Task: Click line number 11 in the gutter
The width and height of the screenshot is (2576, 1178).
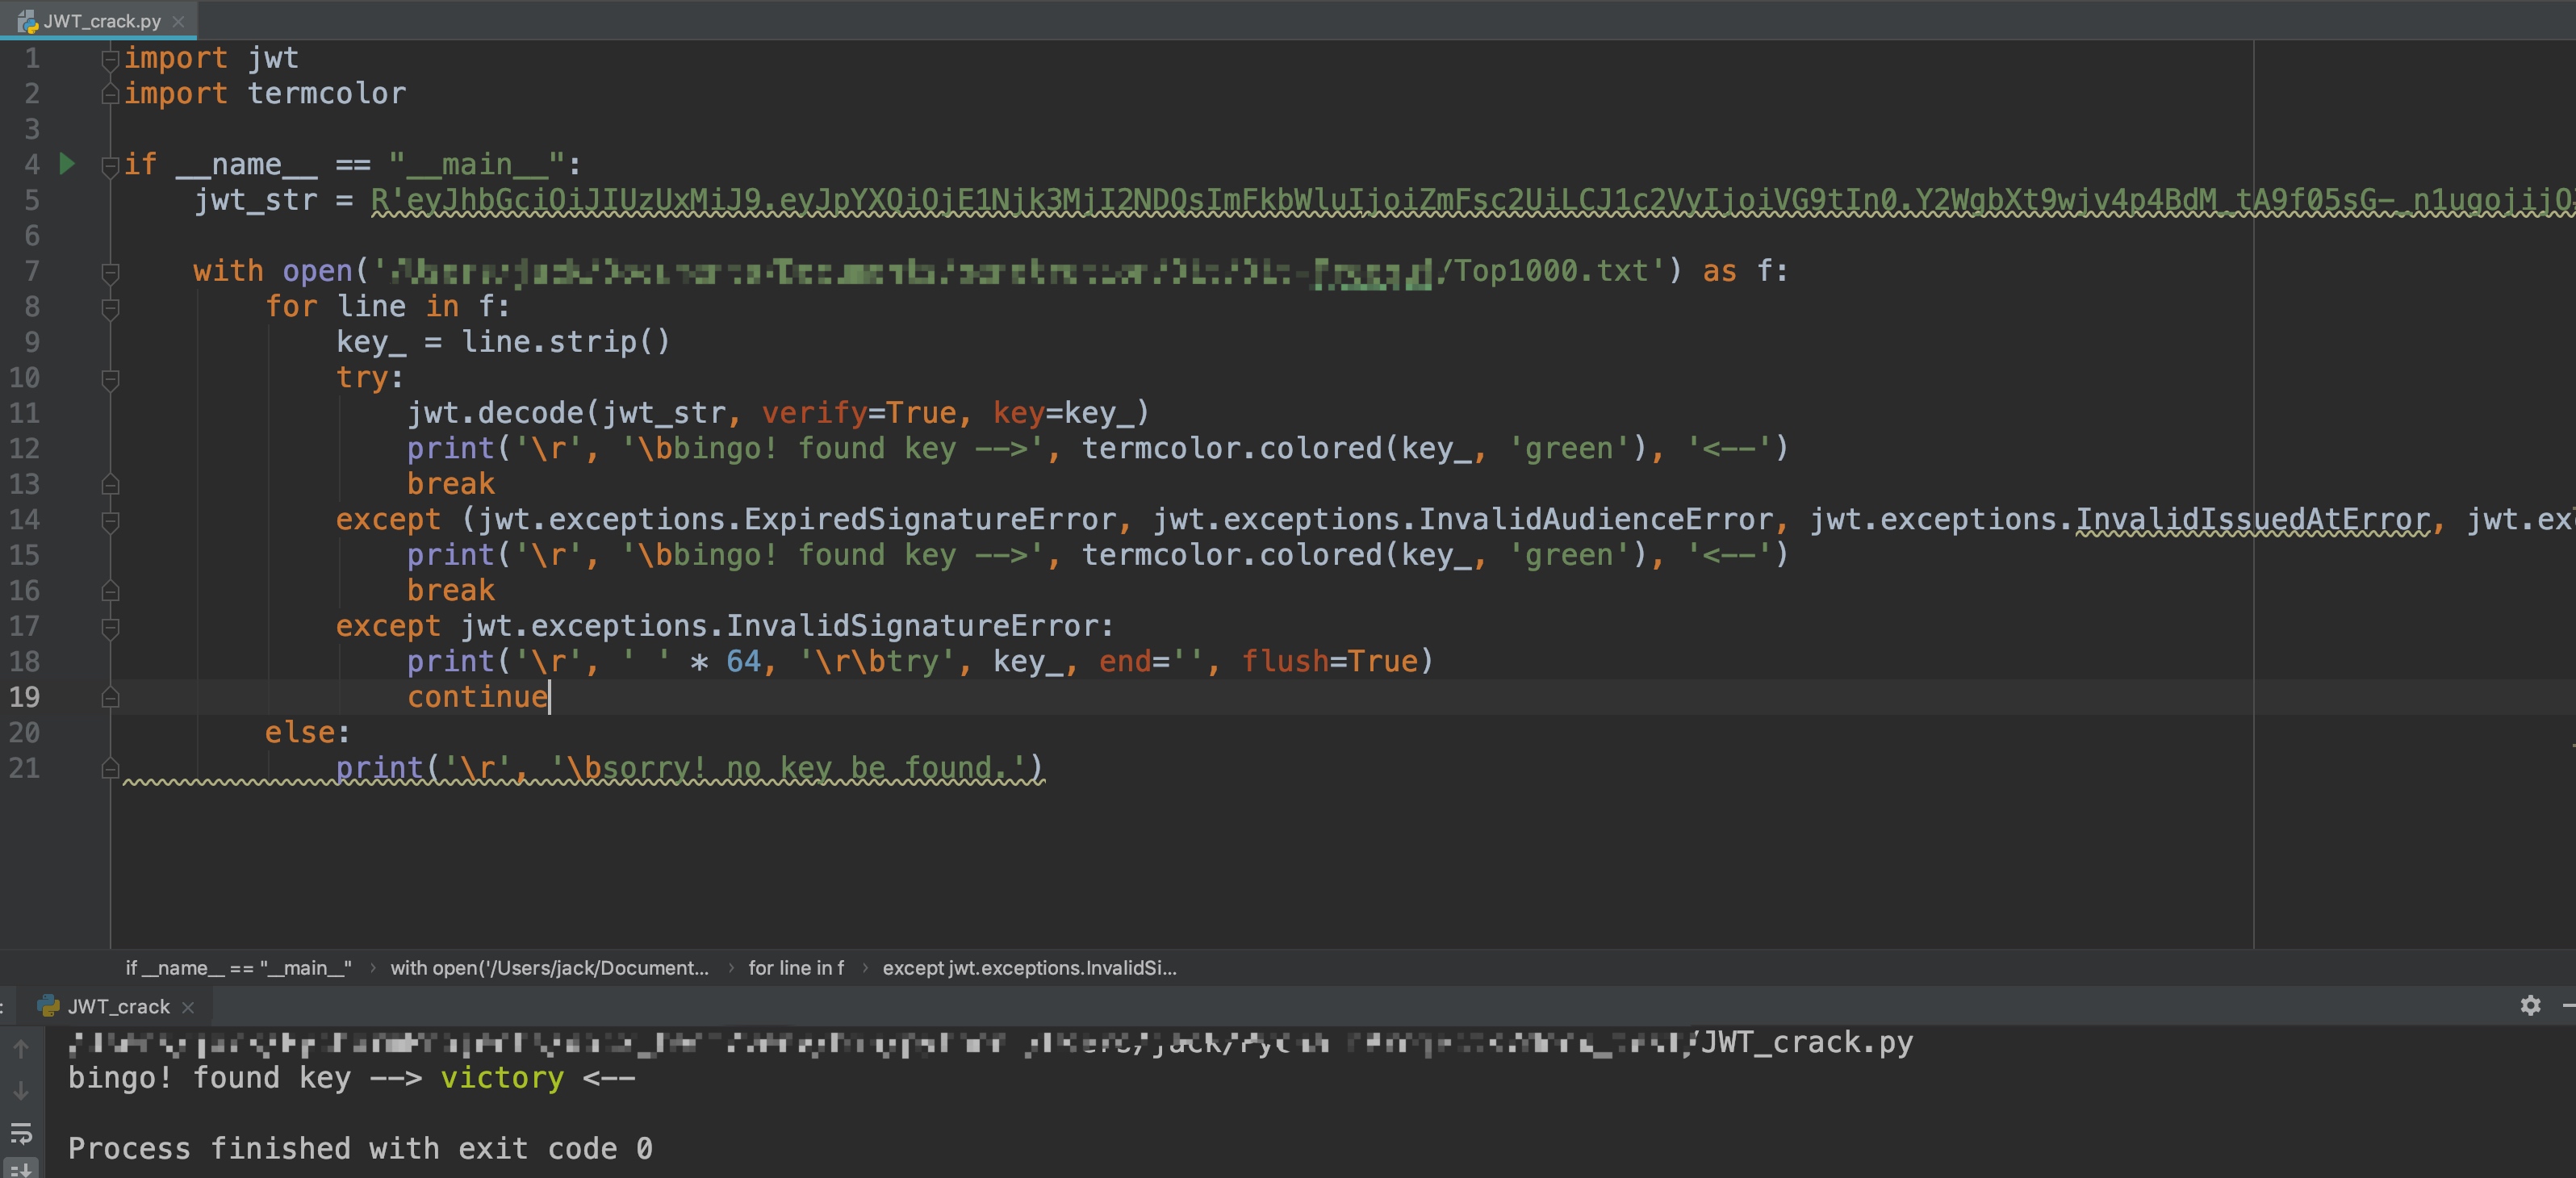Action: pyautogui.click(x=24, y=413)
